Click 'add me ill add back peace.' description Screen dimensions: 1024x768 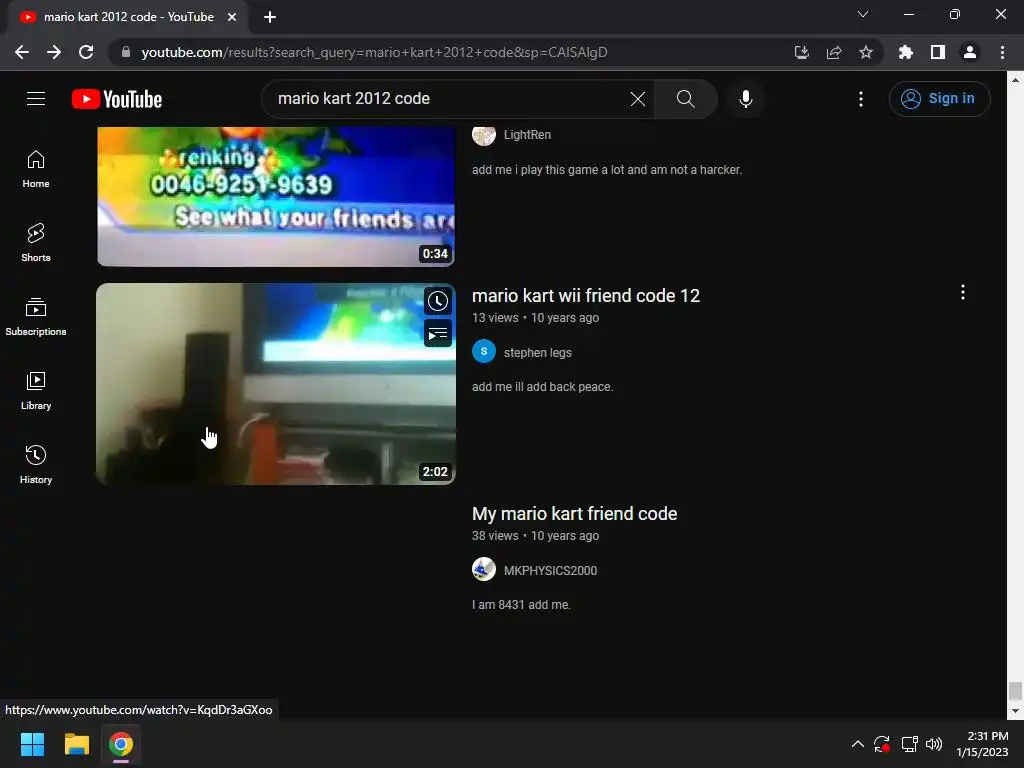[542, 387]
